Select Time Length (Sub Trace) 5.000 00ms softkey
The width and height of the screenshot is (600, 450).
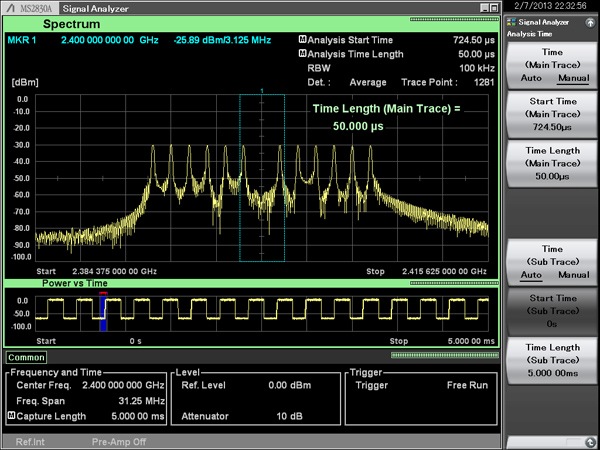(552, 360)
